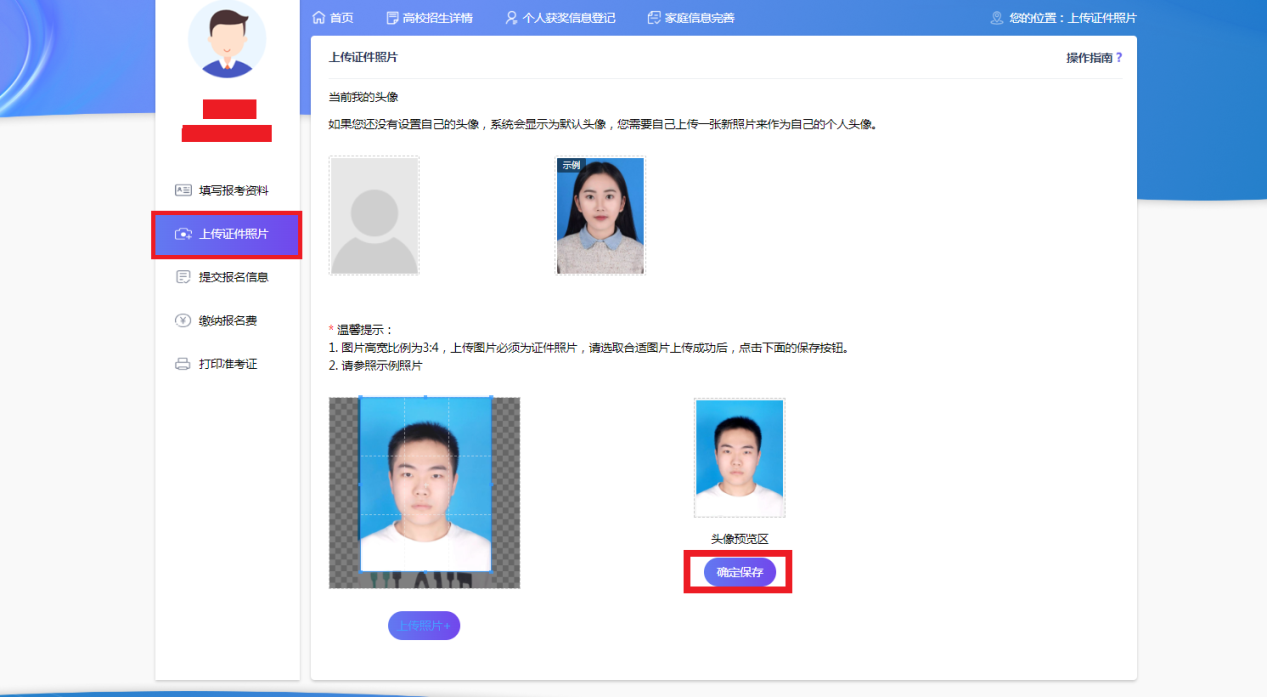The image size is (1267, 697).
Task: Click the crop box's left-middle edge handle
Action: 360,484
